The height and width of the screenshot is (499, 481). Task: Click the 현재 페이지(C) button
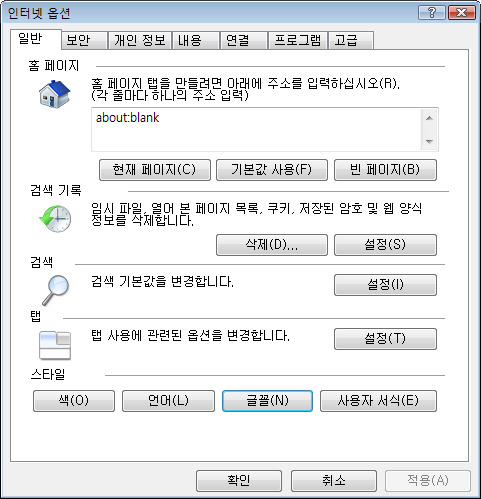[155, 170]
